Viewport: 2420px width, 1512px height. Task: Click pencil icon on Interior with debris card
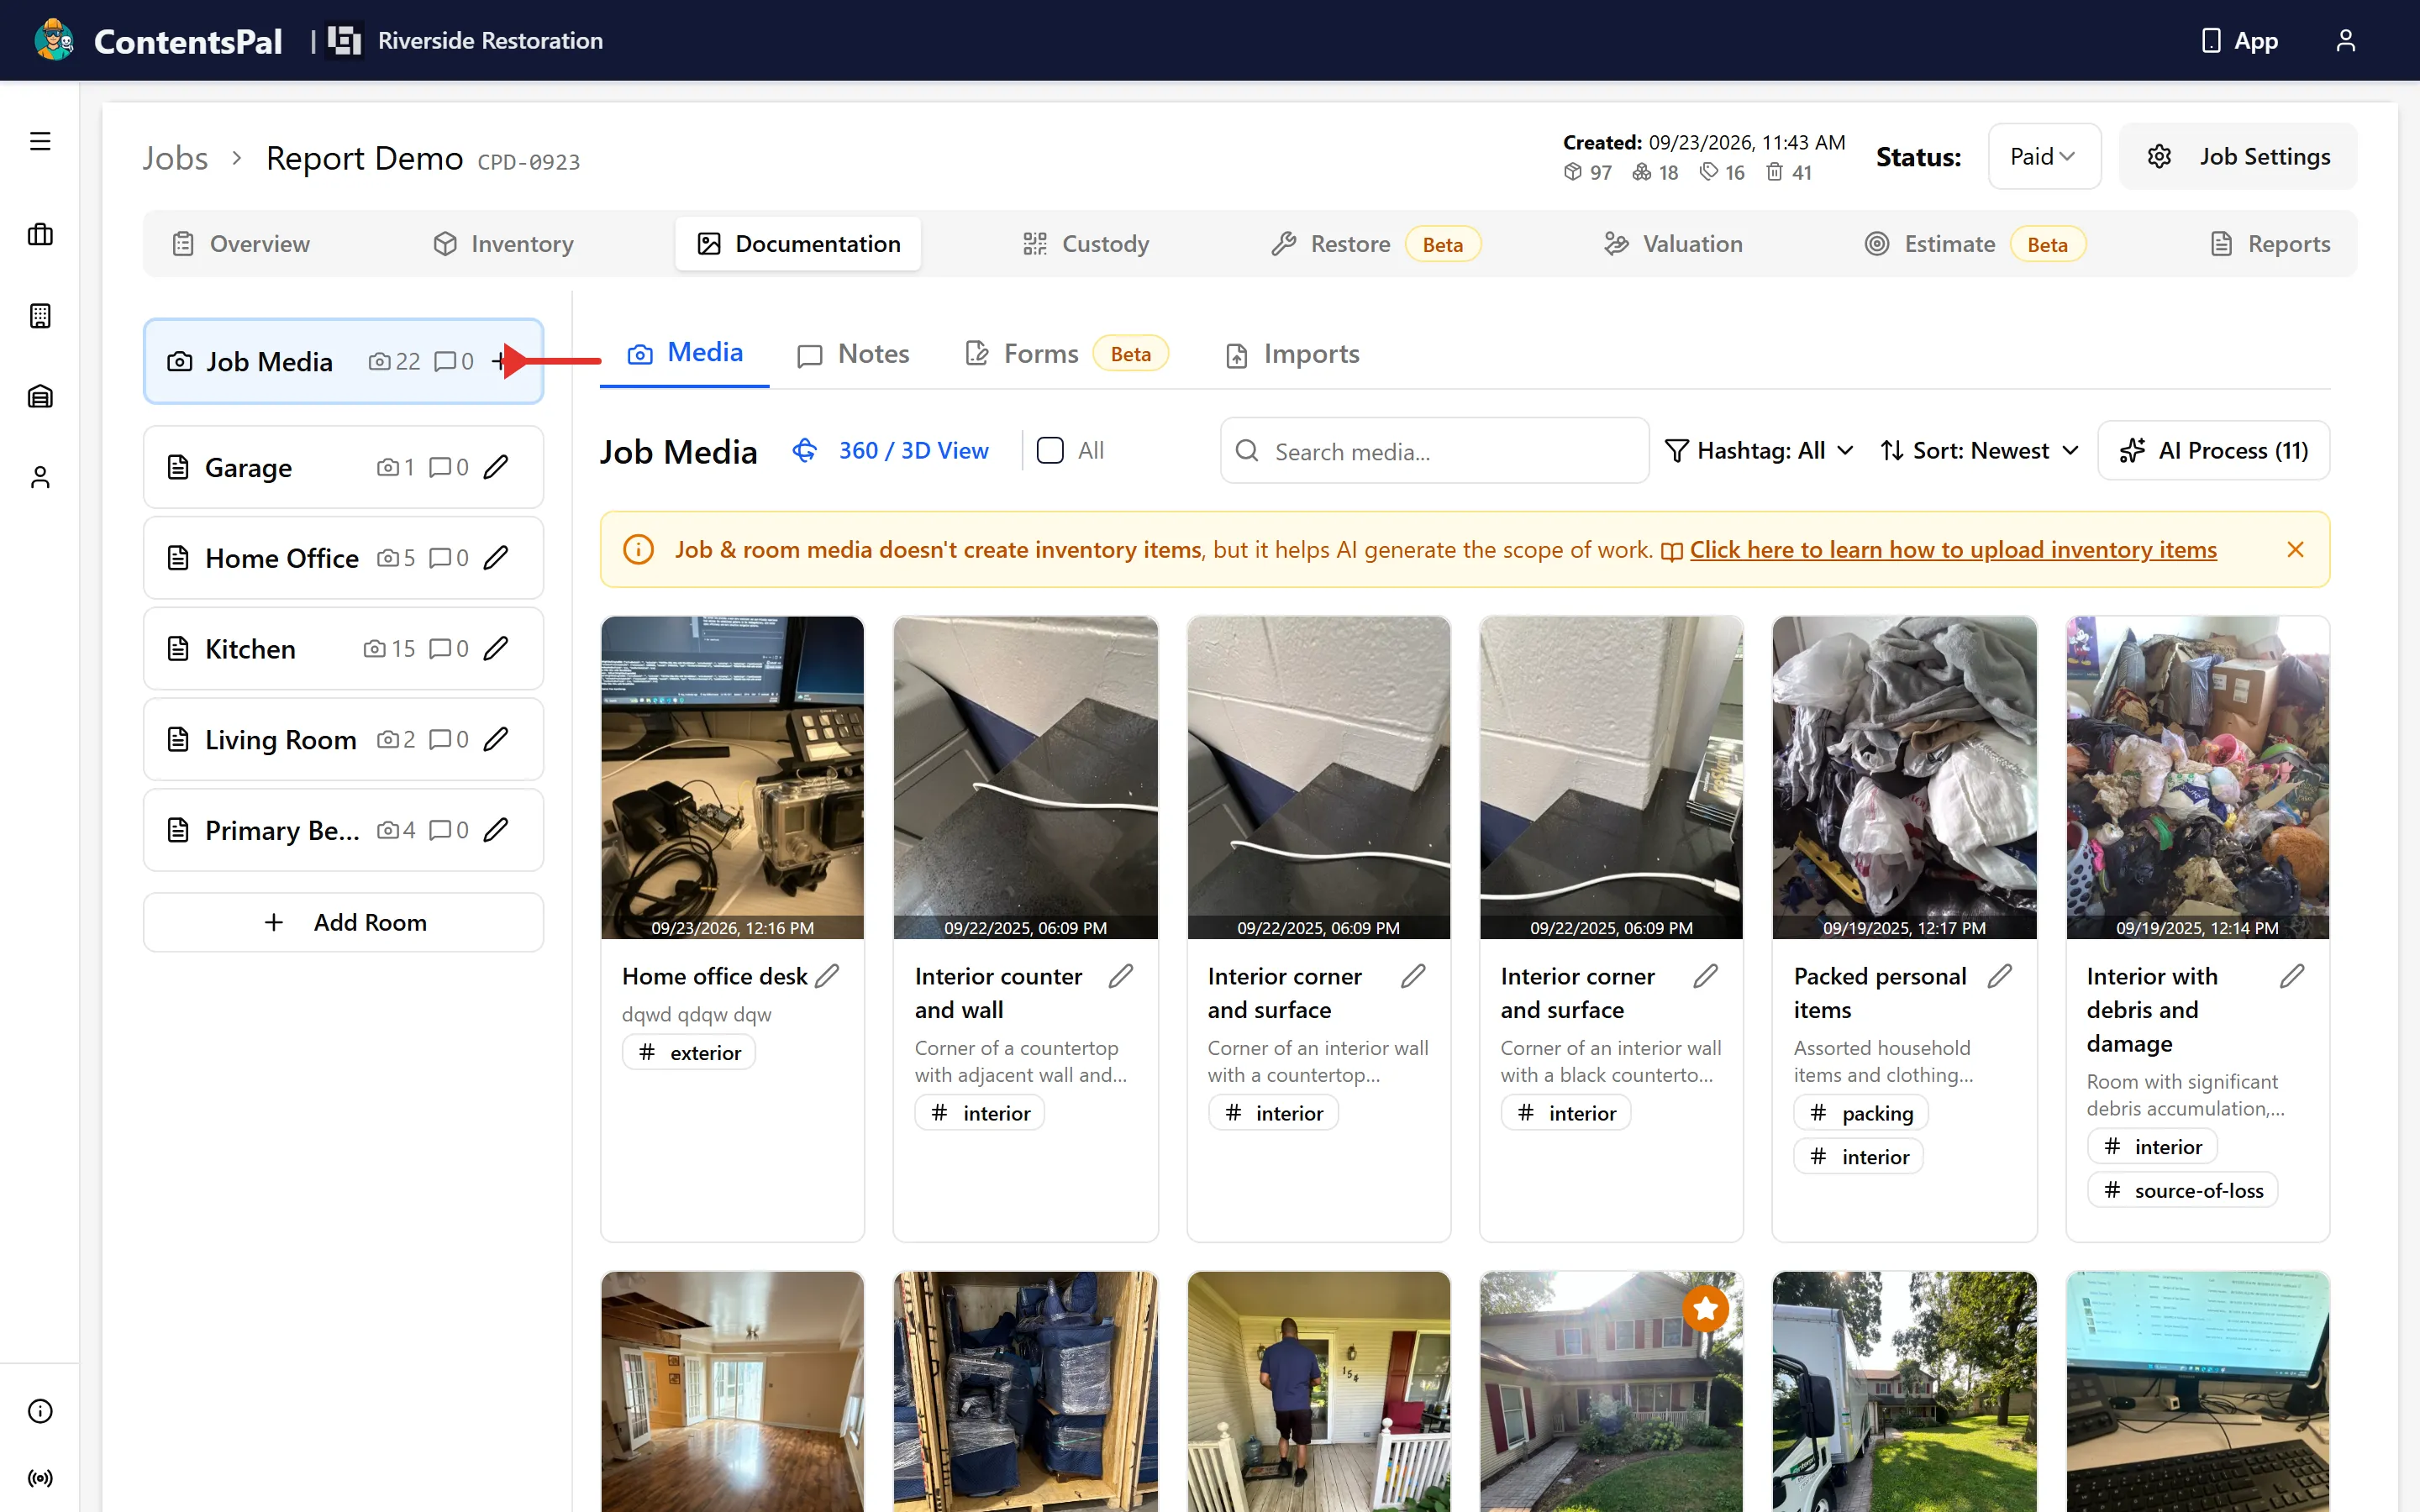click(x=2292, y=976)
